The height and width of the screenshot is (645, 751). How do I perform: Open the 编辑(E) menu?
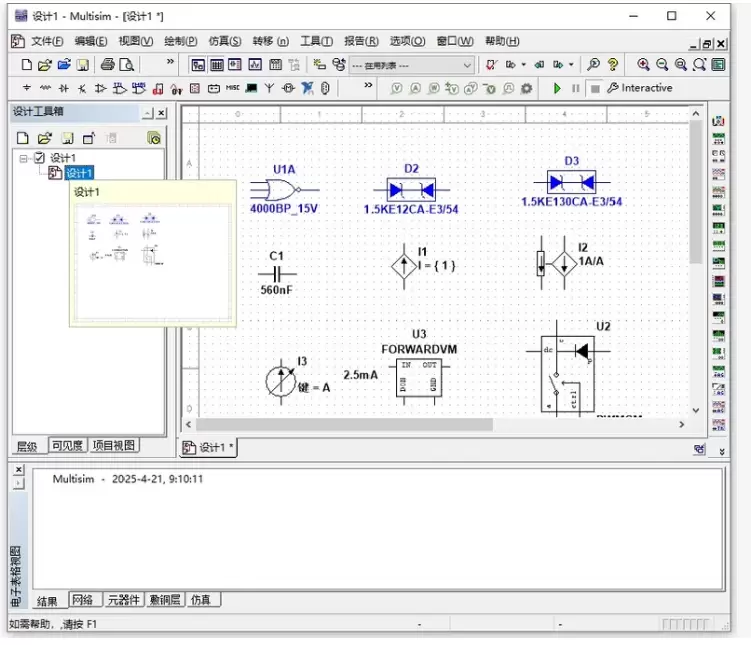[91, 41]
